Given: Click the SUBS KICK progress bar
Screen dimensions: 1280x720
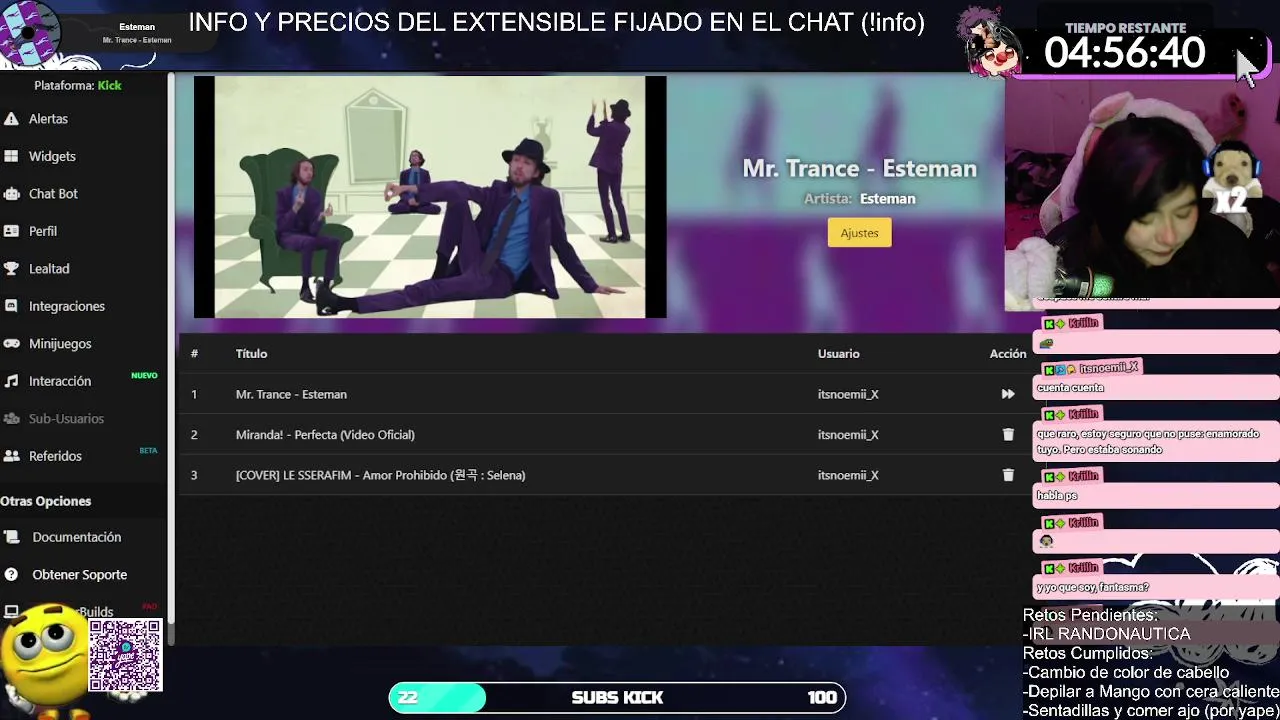Looking at the screenshot, I should [617, 698].
